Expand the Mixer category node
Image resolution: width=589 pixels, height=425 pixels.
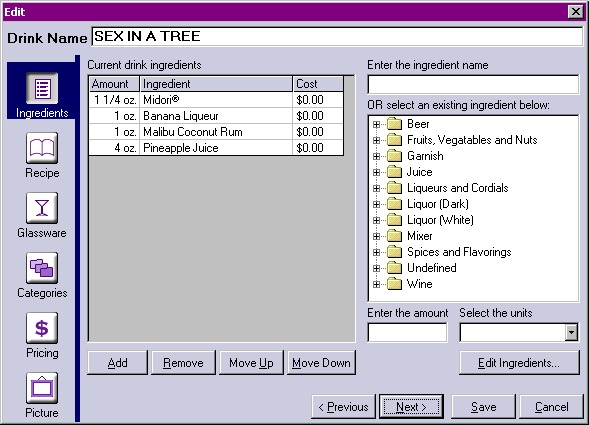[x=376, y=236]
